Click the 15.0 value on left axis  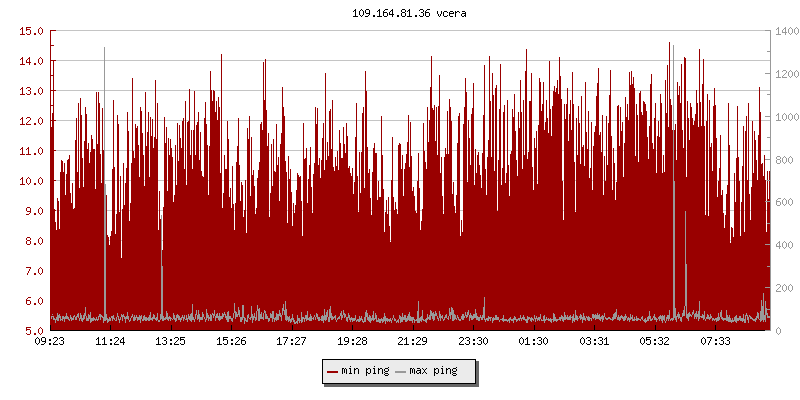click(x=32, y=31)
